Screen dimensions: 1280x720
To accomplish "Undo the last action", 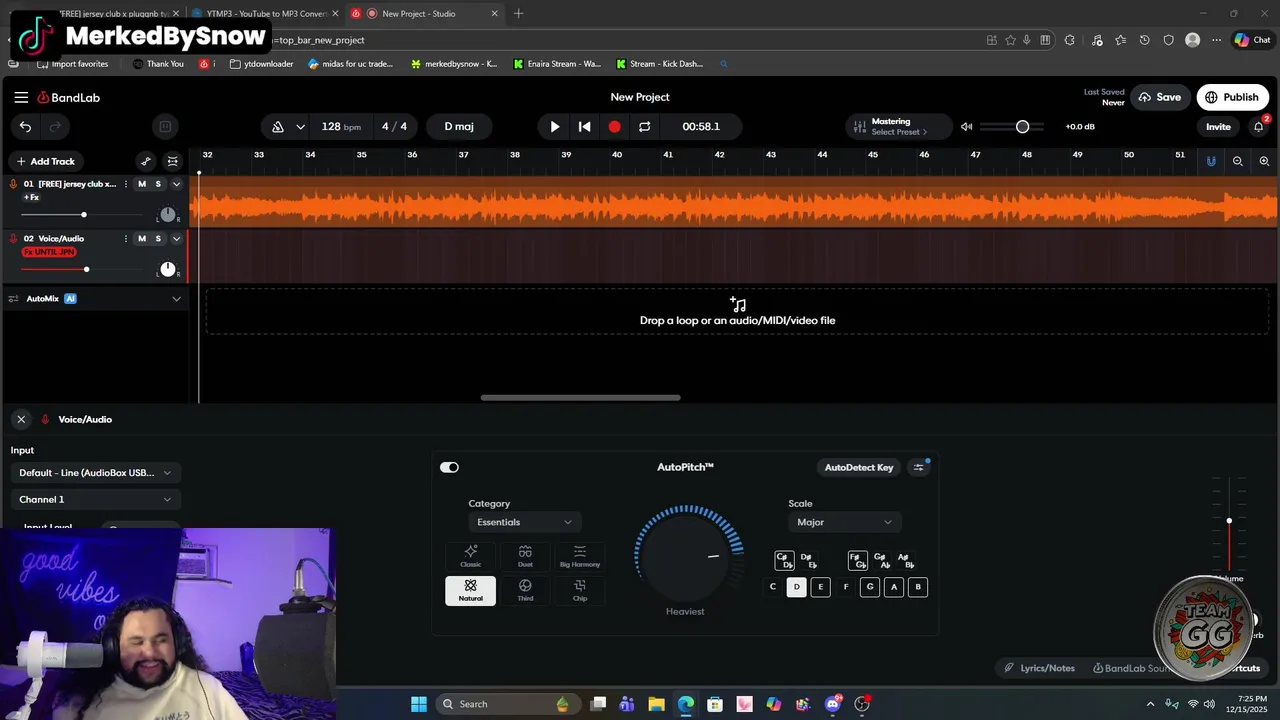I will (25, 126).
